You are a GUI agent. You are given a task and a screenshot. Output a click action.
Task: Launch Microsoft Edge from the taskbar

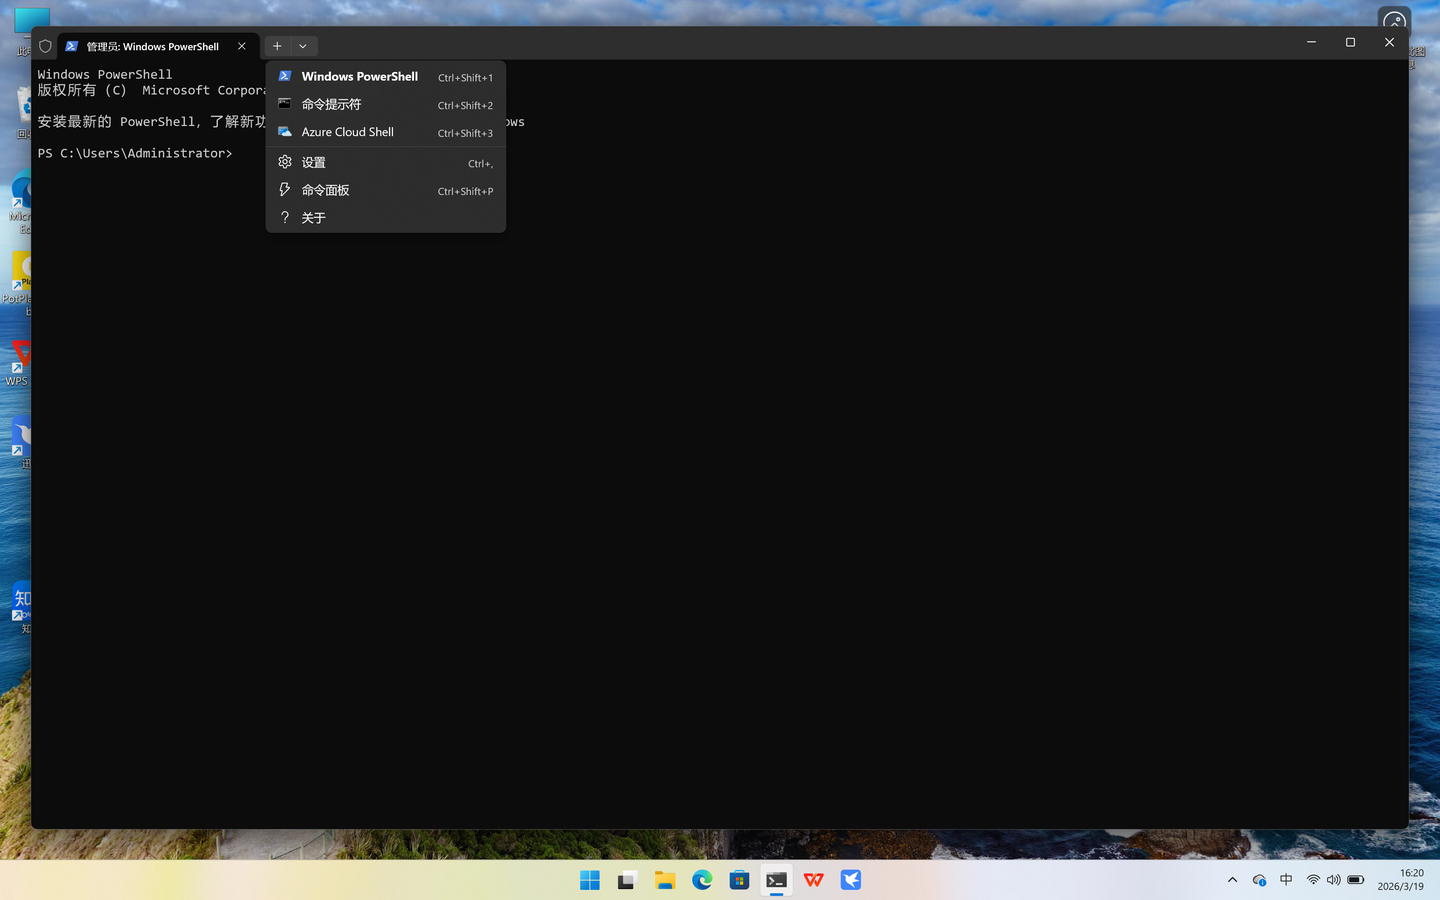pos(702,880)
